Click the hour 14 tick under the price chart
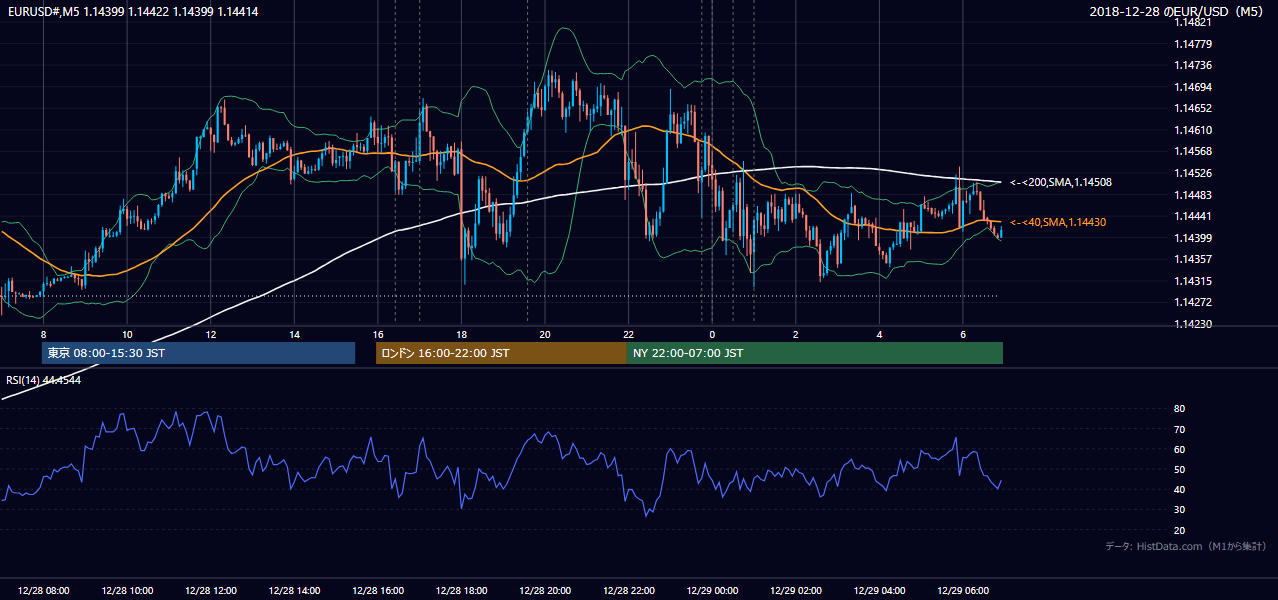 point(294,334)
